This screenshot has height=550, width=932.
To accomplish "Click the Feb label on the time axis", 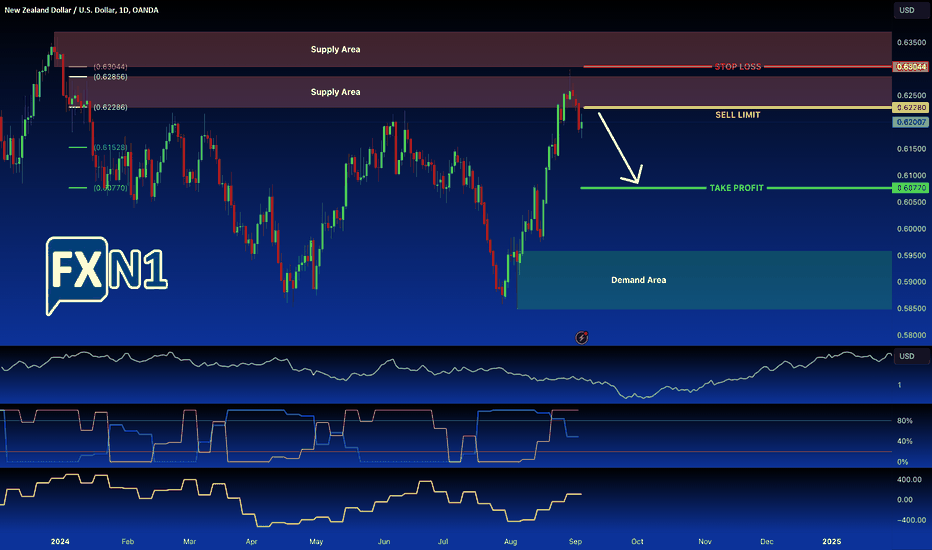I will click(x=128, y=541).
